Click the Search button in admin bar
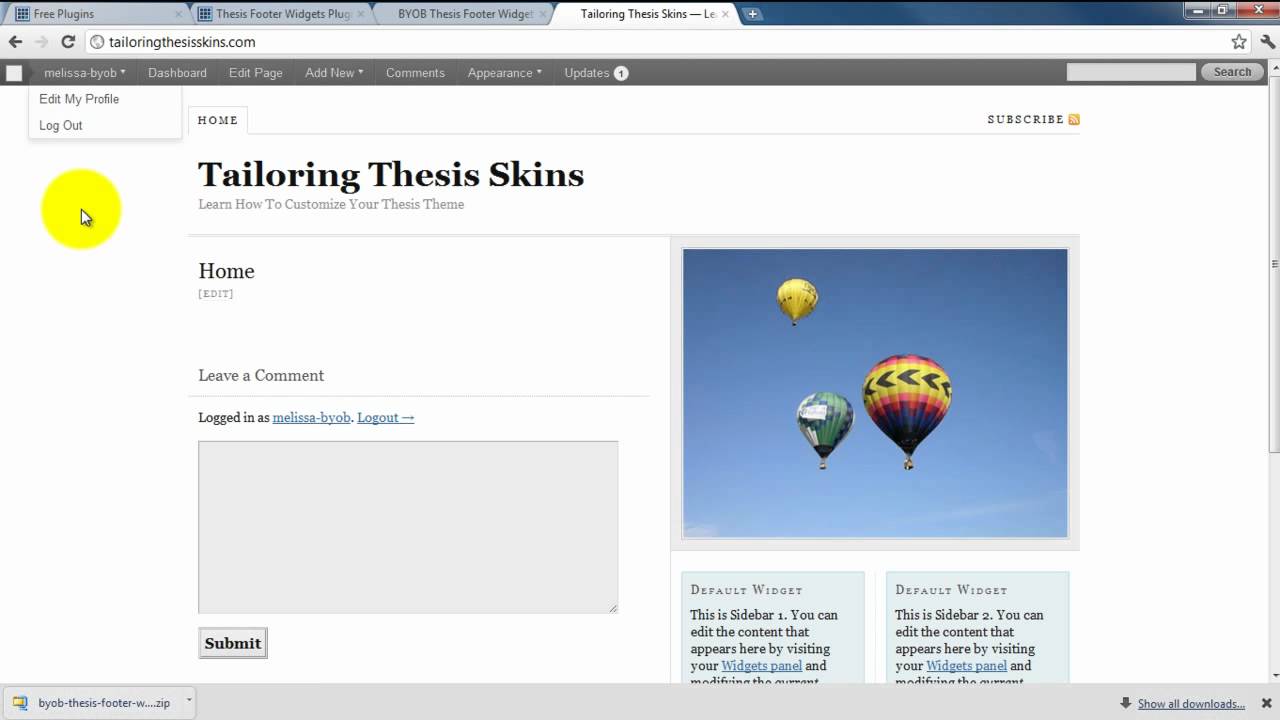This screenshot has width=1280, height=720. pos(1232,72)
